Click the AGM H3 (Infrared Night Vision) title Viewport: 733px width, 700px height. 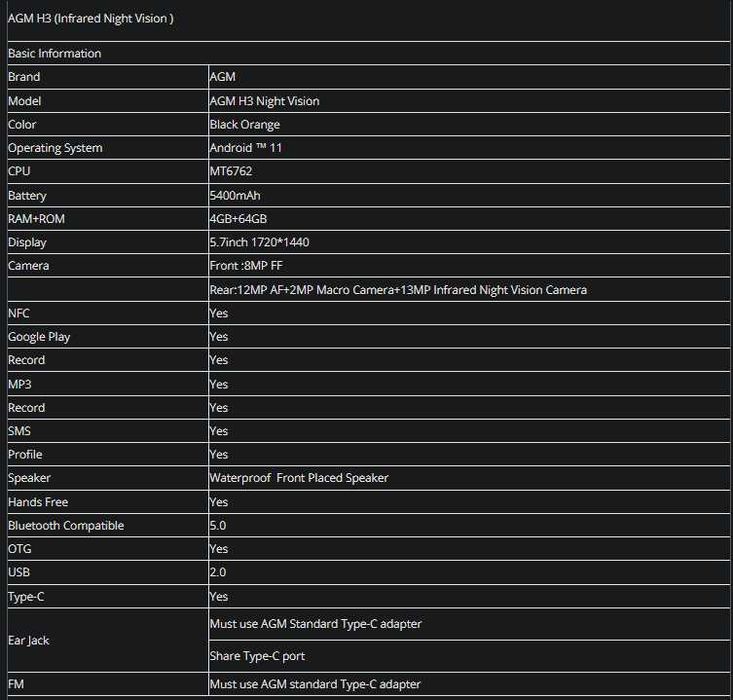pos(91,18)
